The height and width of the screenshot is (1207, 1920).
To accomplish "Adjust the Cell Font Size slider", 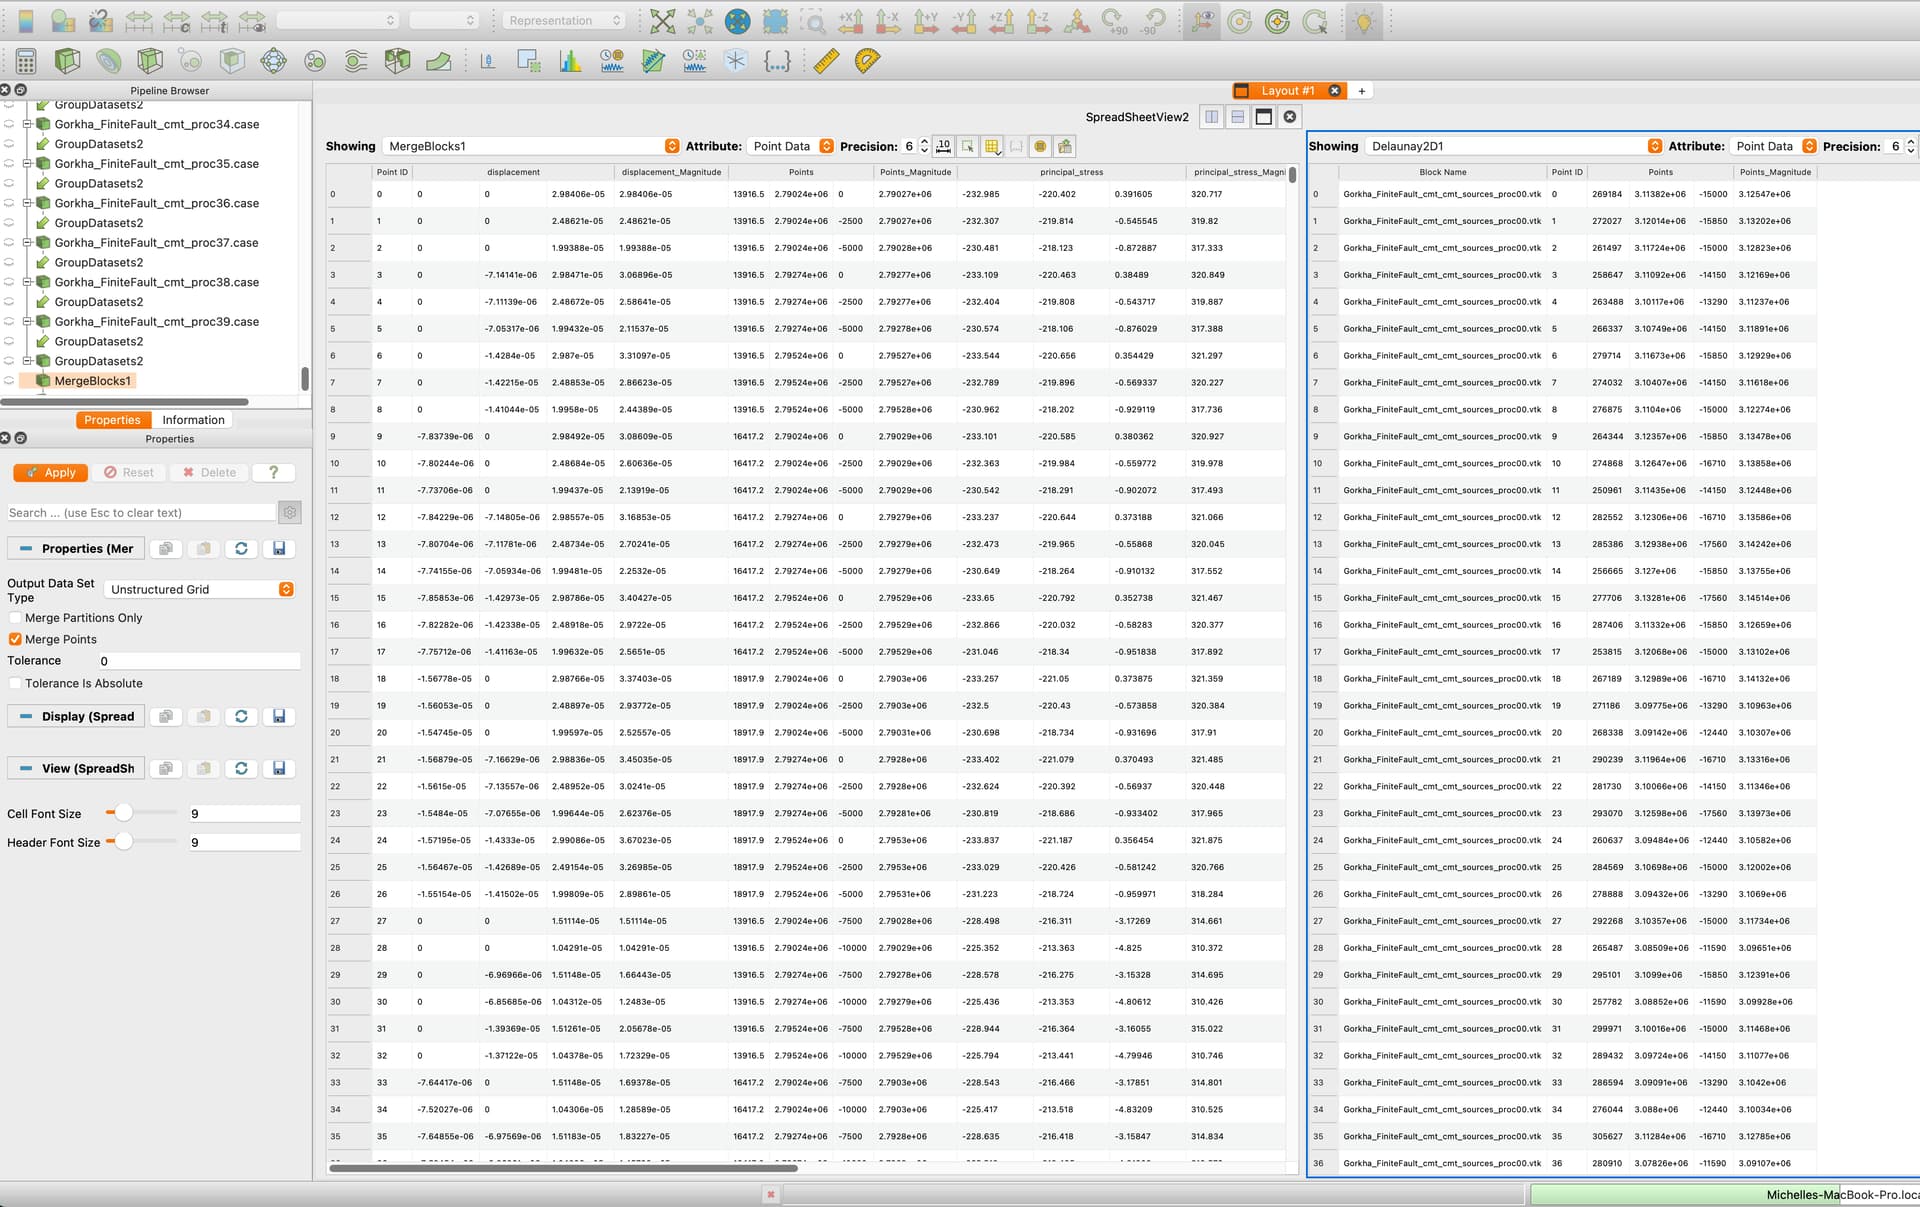I will coord(123,813).
